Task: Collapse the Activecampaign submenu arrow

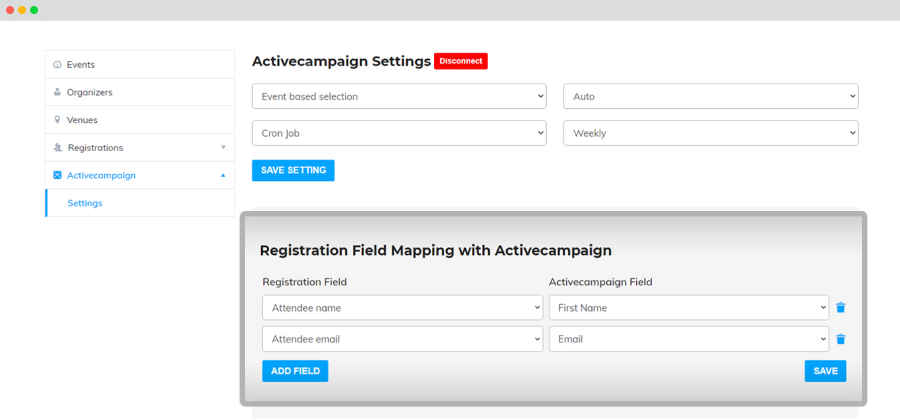Action: [x=223, y=176]
